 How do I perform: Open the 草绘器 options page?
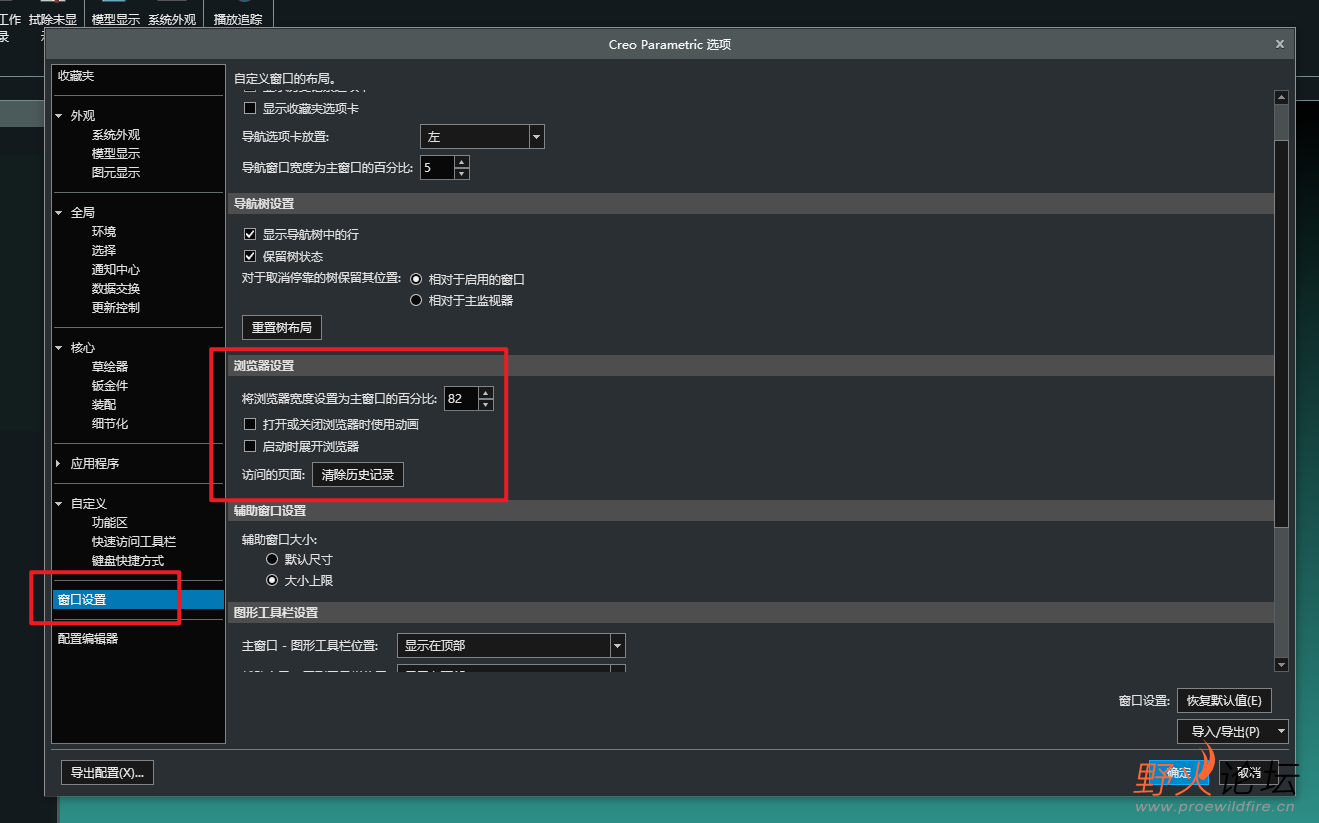click(110, 367)
